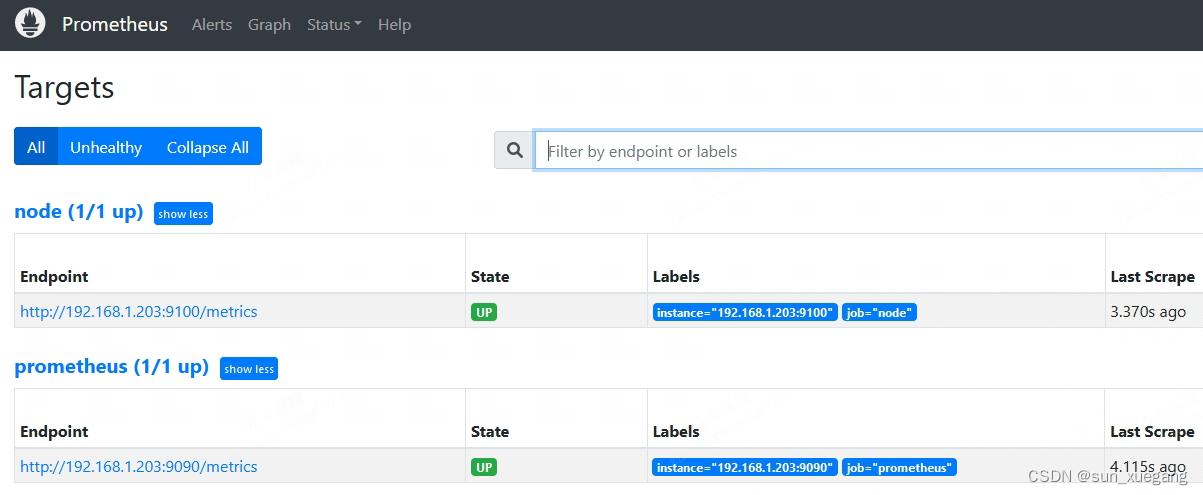
Task: Click the UP badge for prometheus target
Action: tap(484, 467)
